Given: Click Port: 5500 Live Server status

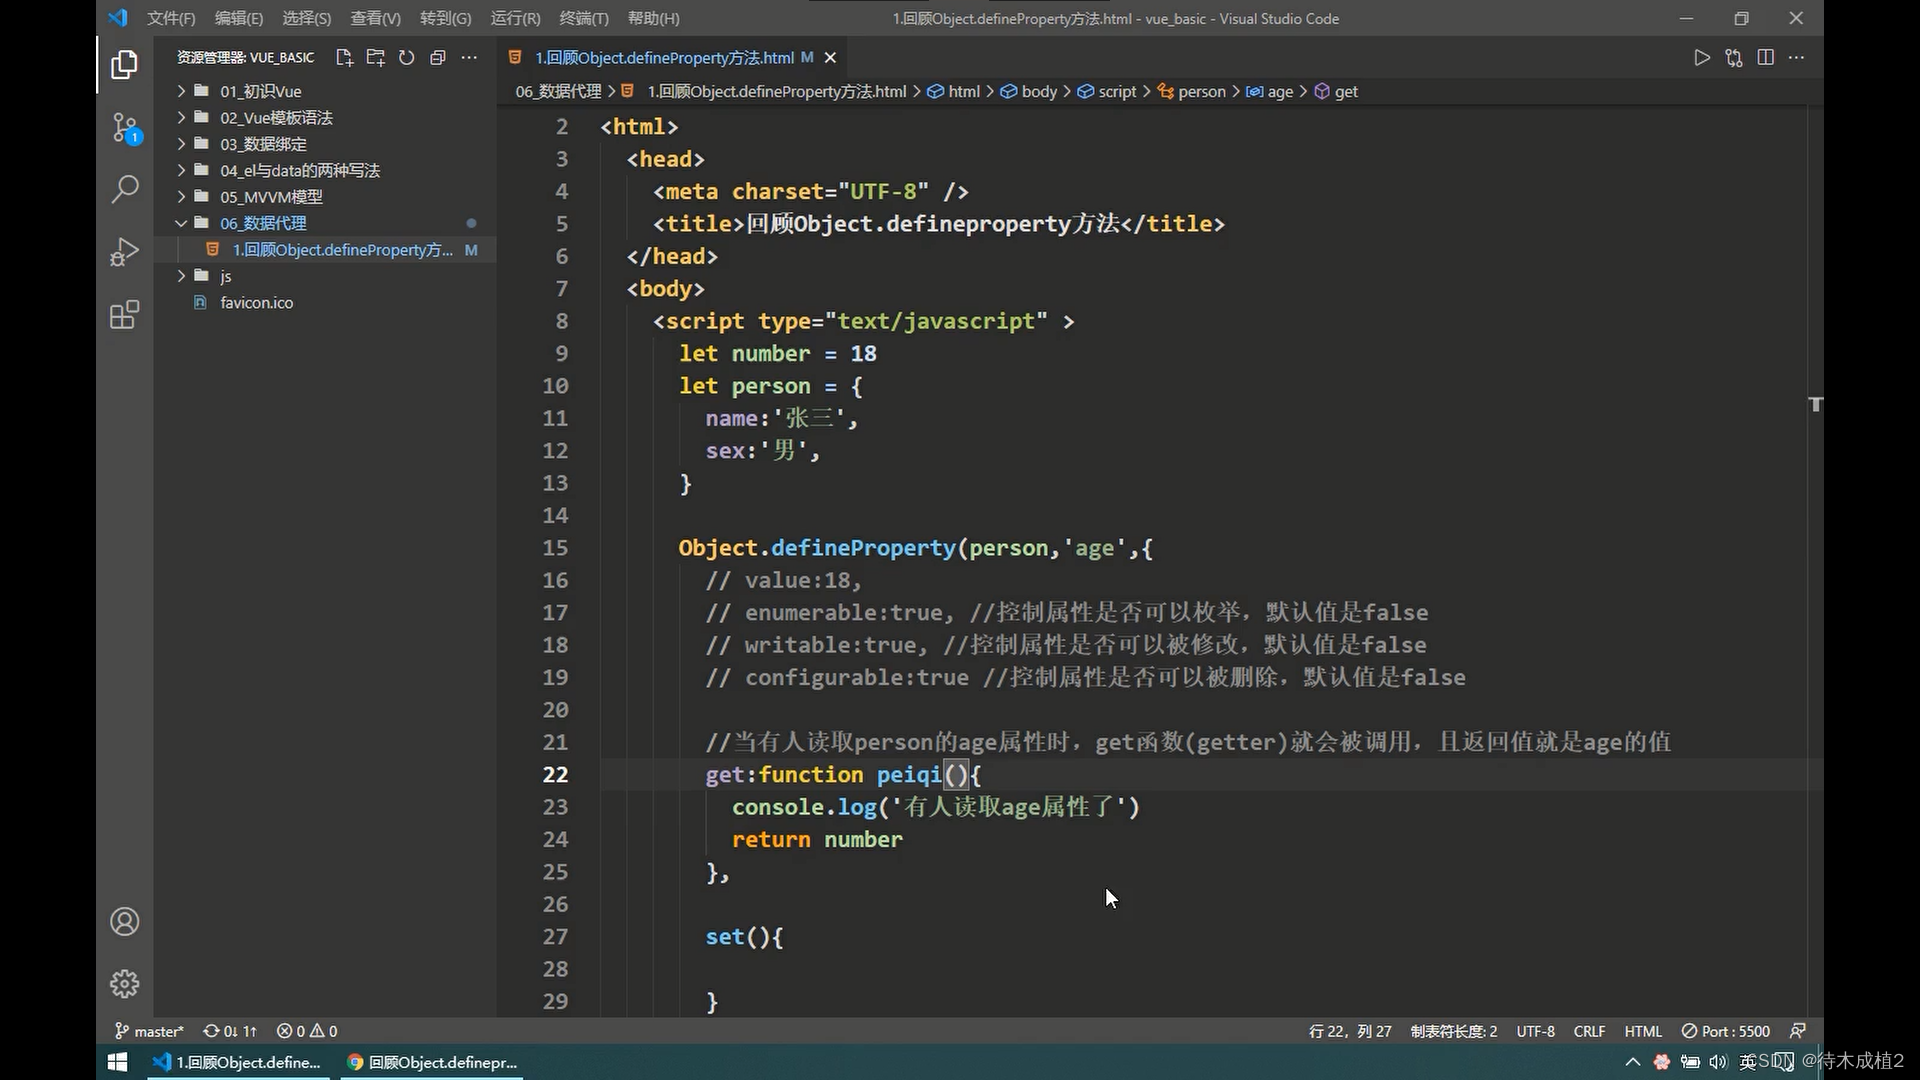Looking at the screenshot, I should [1726, 1031].
